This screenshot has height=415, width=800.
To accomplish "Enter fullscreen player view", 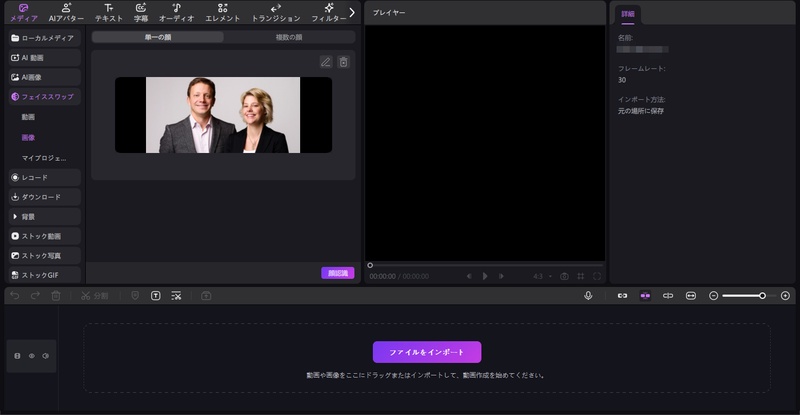I will point(597,276).
